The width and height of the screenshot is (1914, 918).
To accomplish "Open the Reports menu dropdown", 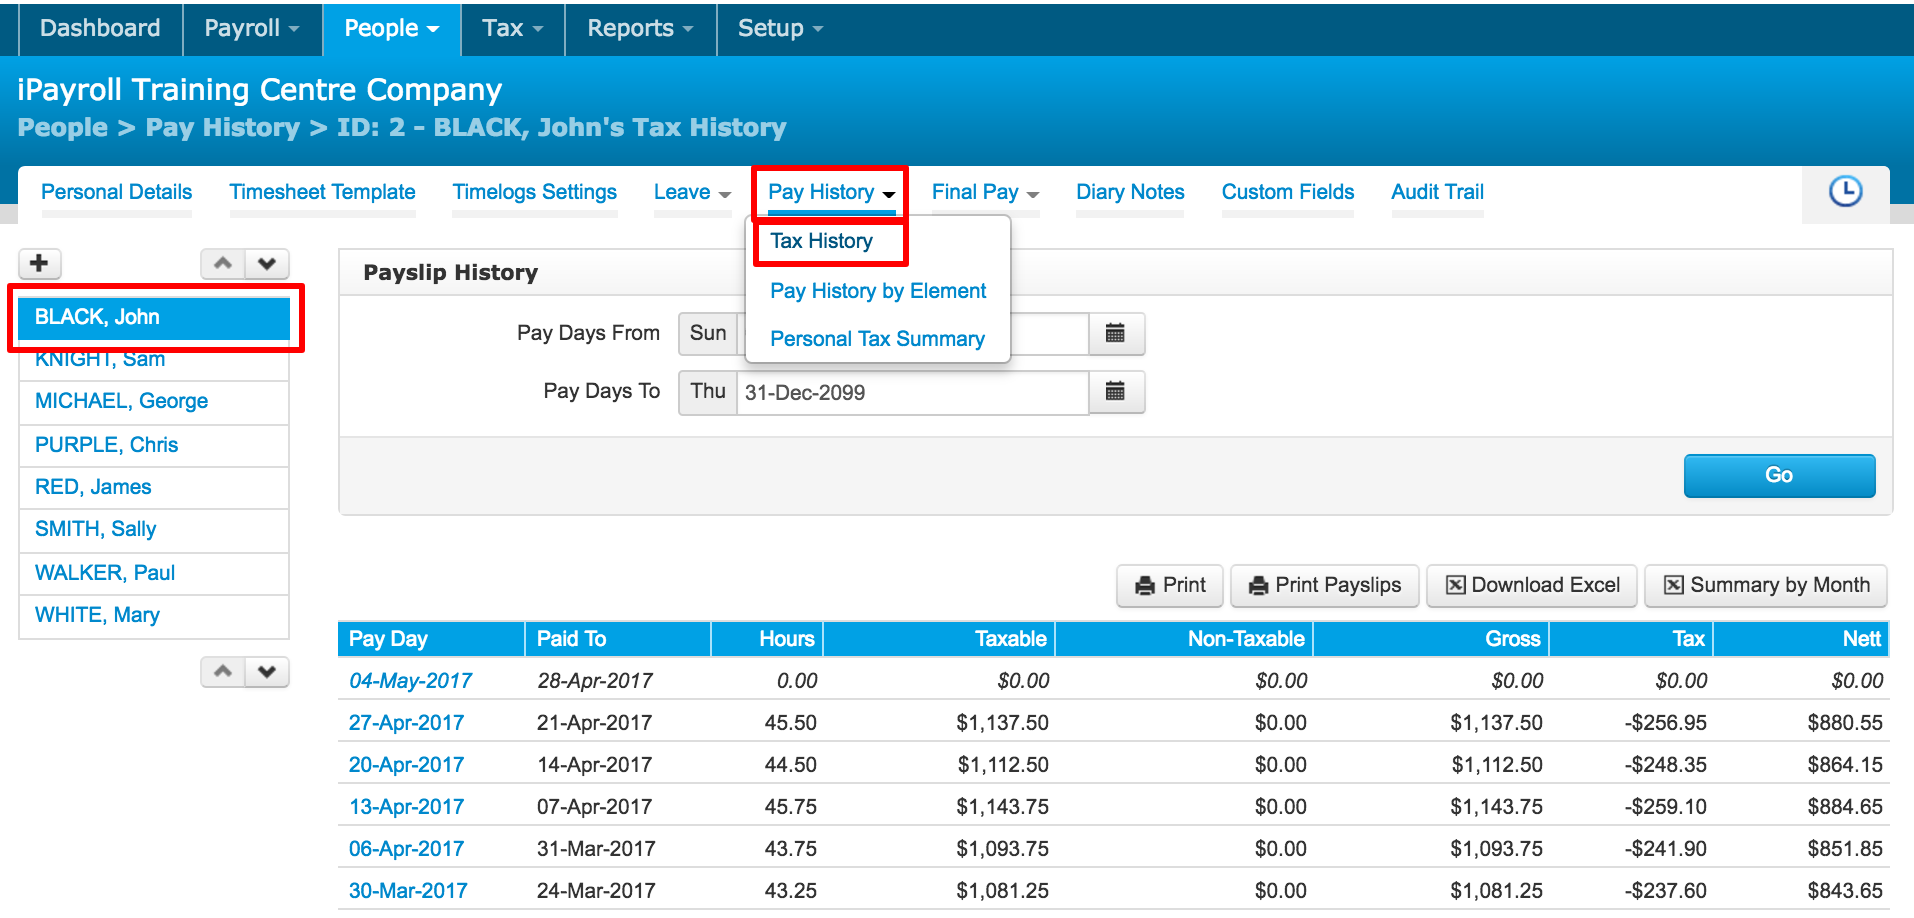I will (x=640, y=28).
